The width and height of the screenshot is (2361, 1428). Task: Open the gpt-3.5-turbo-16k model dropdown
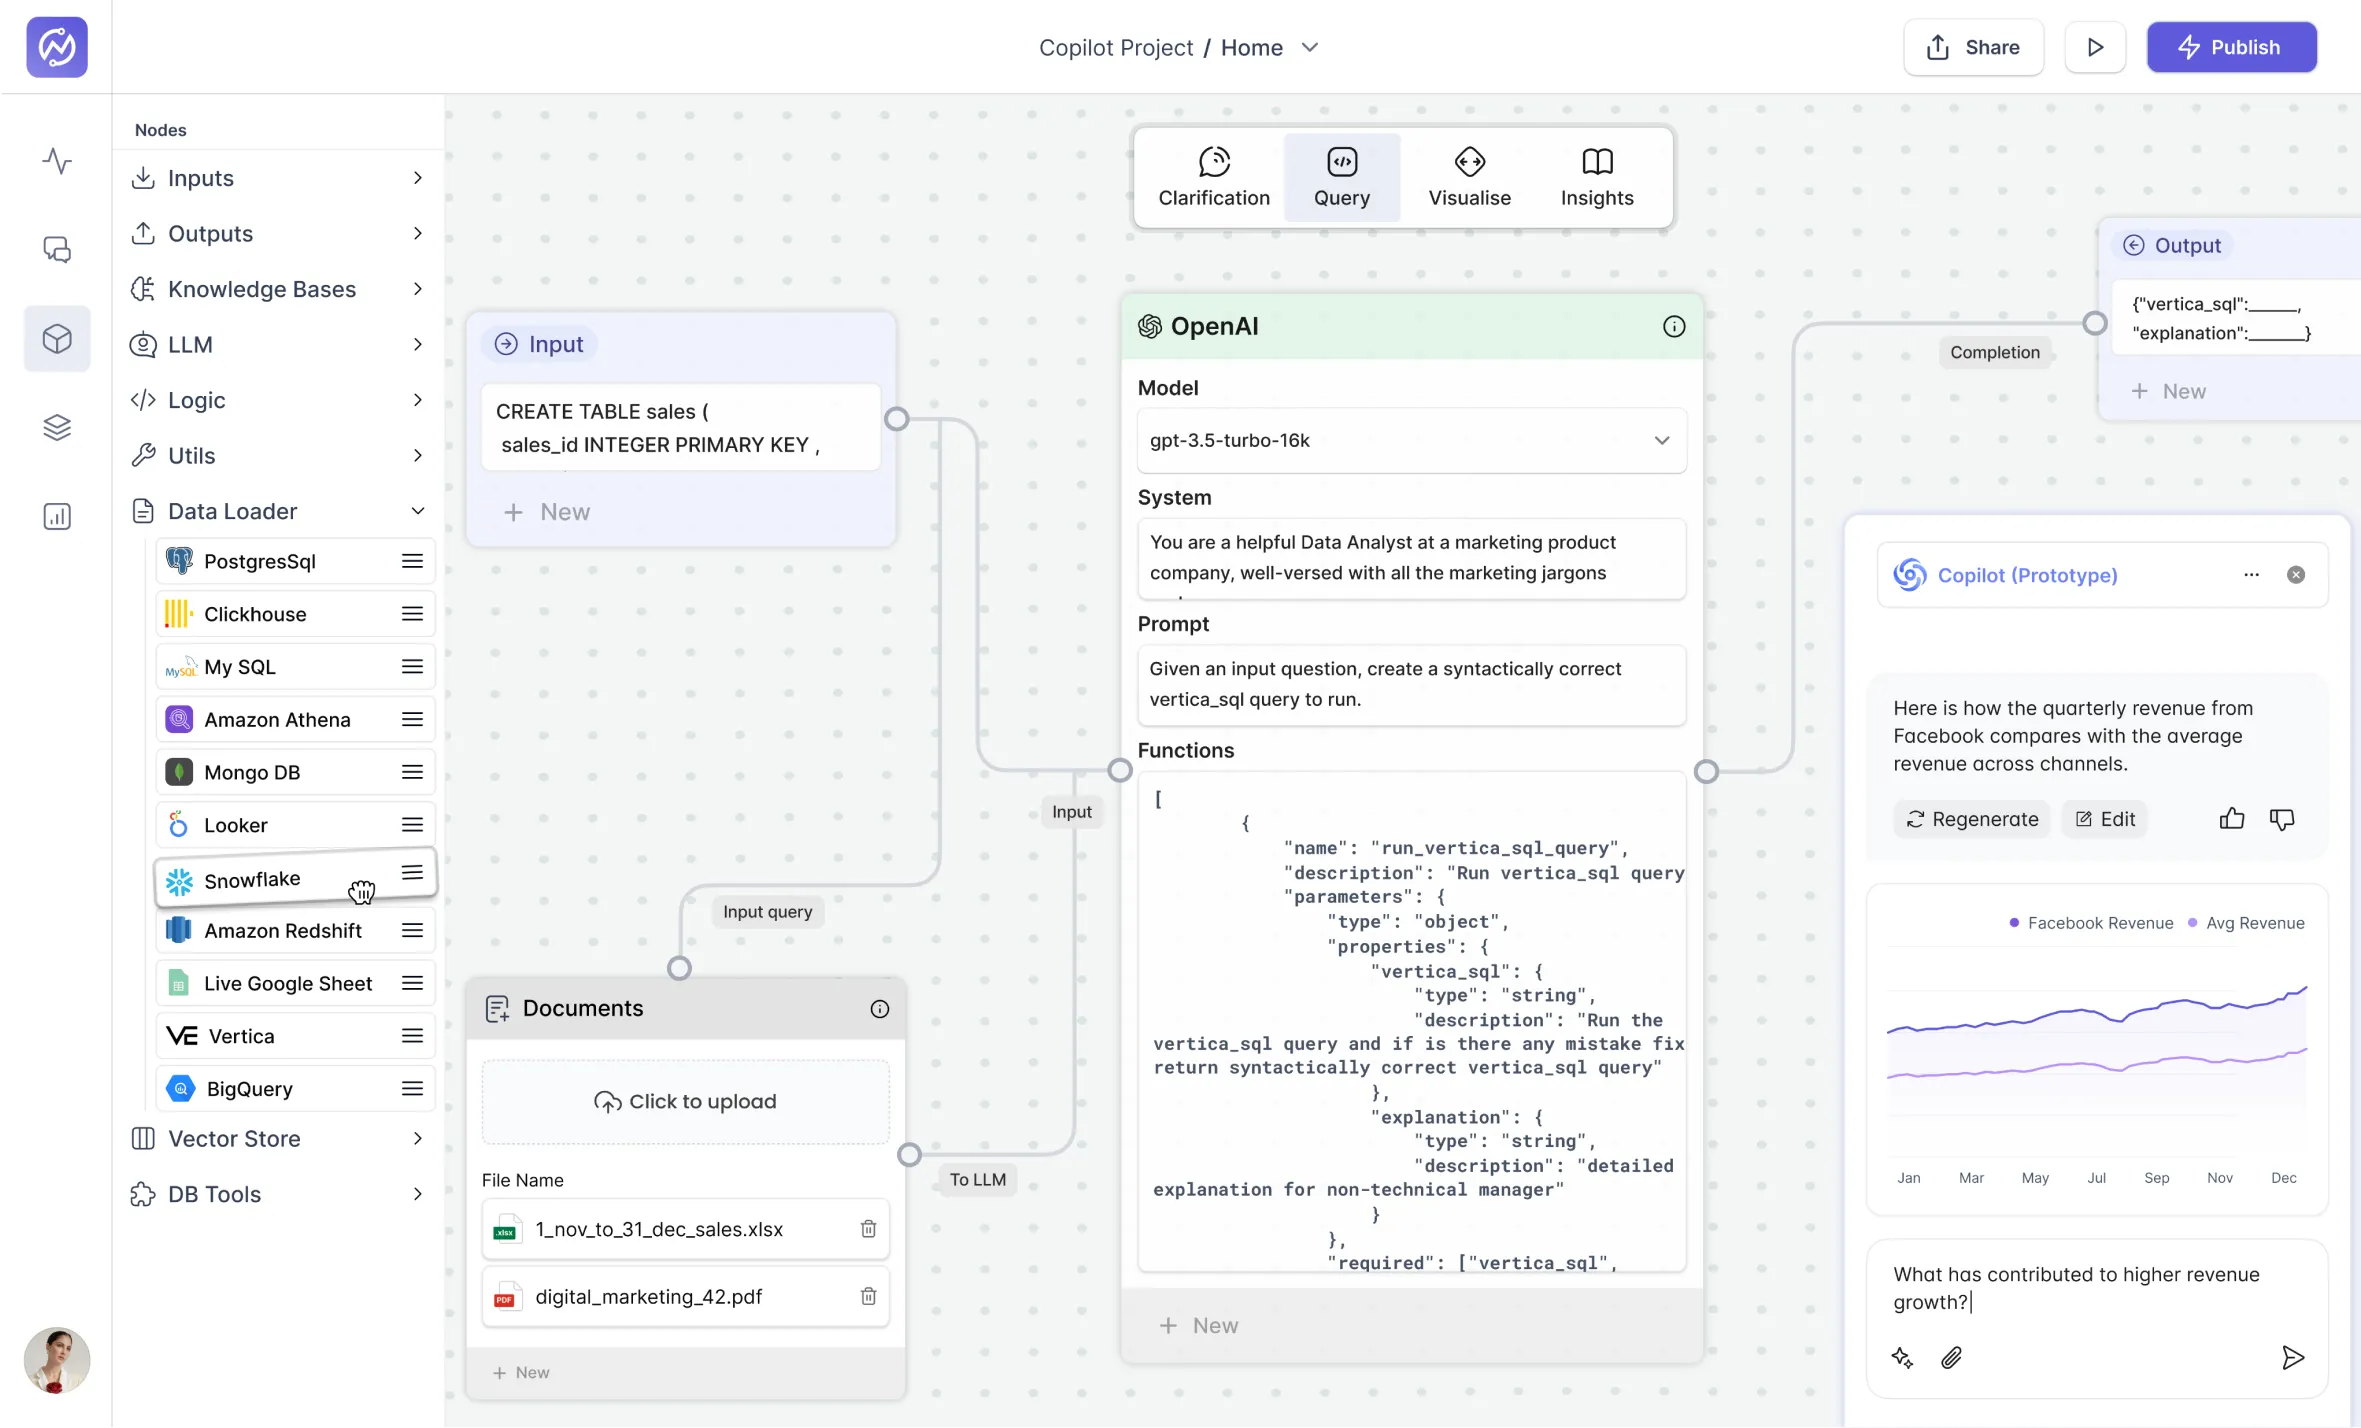tap(1411, 440)
